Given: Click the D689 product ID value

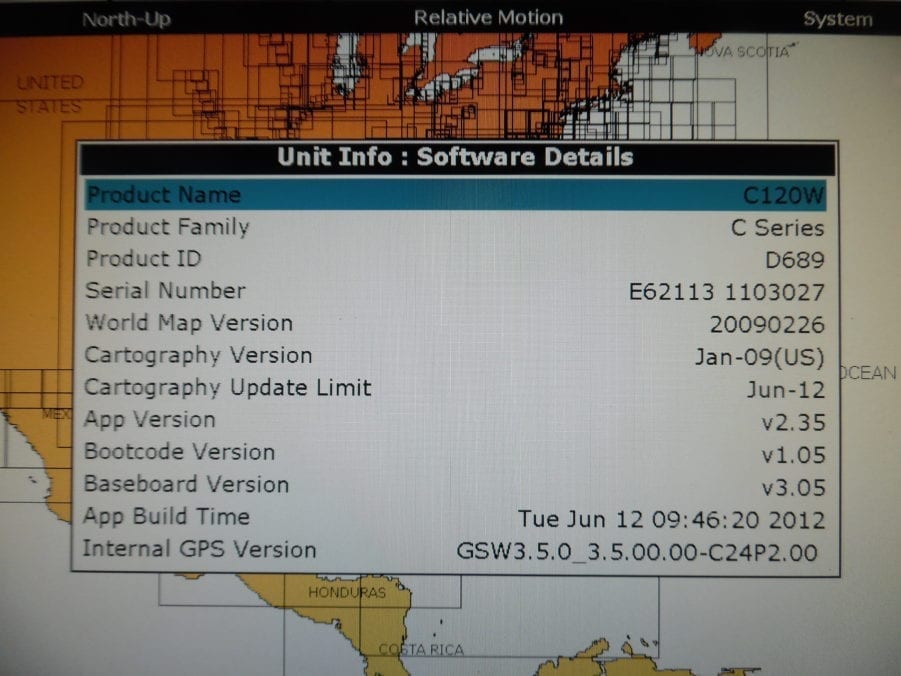Looking at the screenshot, I should click(x=795, y=260).
